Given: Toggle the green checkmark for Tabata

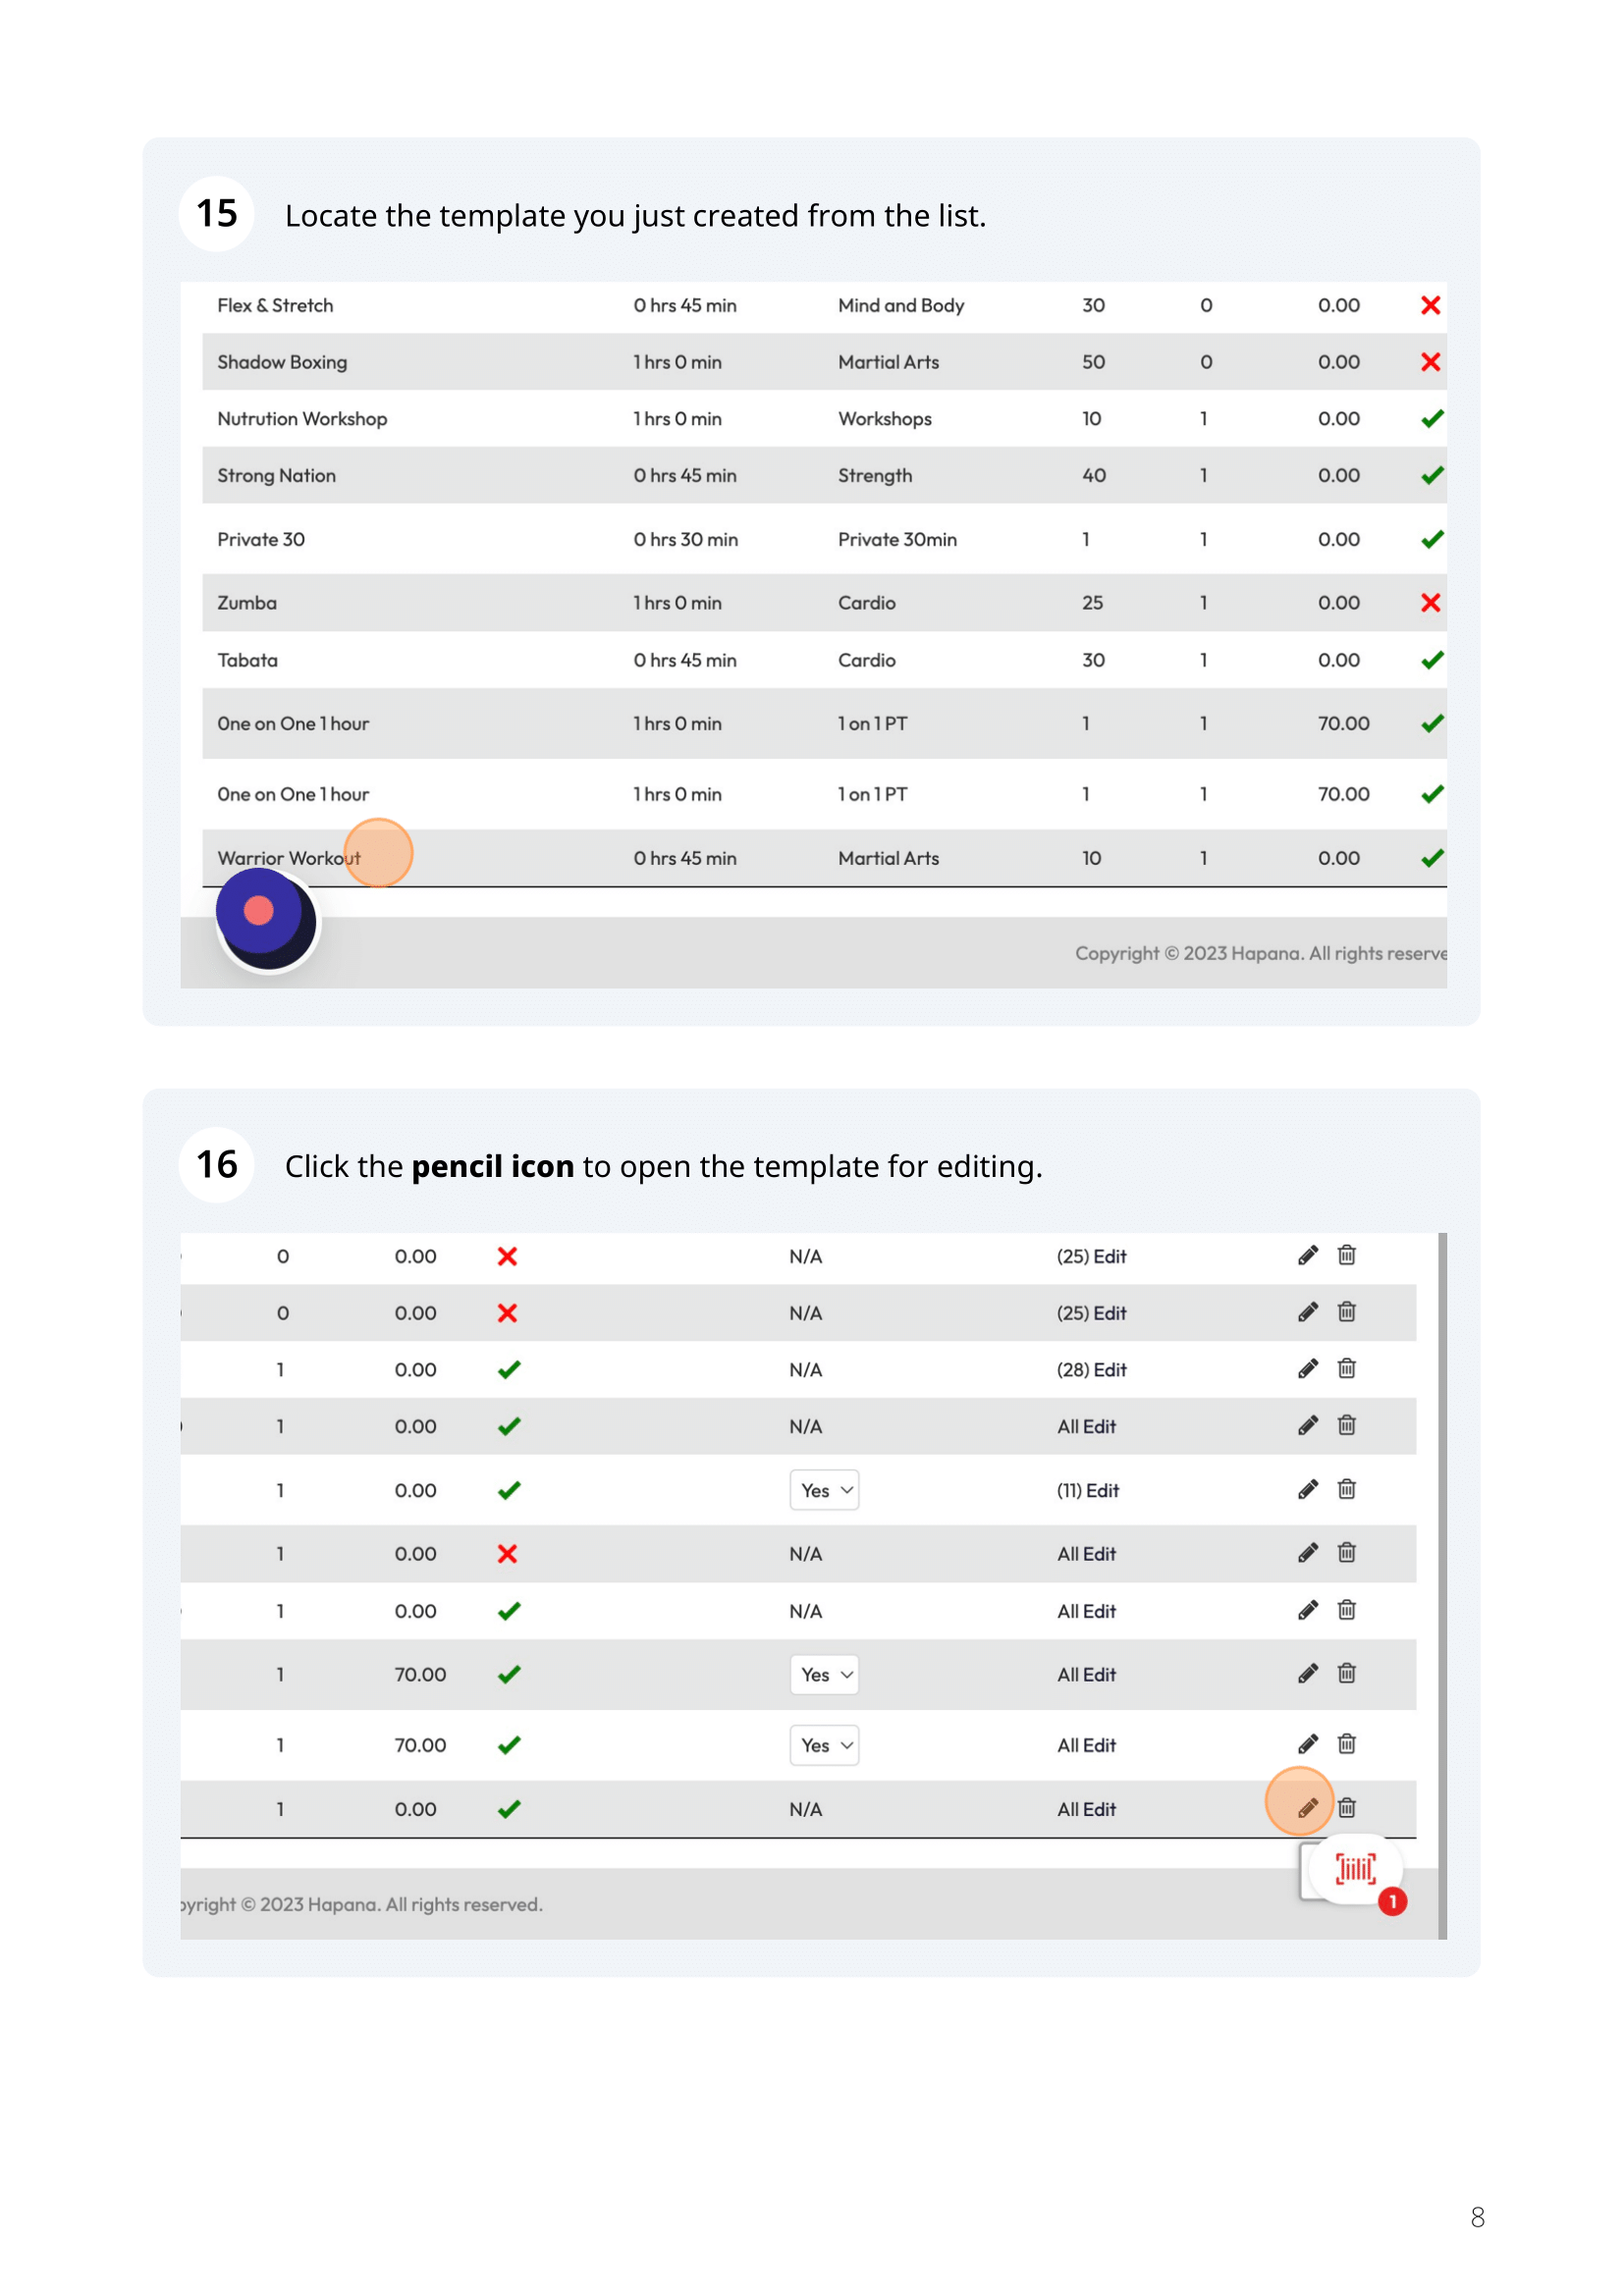Looking at the screenshot, I should [1430, 660].
